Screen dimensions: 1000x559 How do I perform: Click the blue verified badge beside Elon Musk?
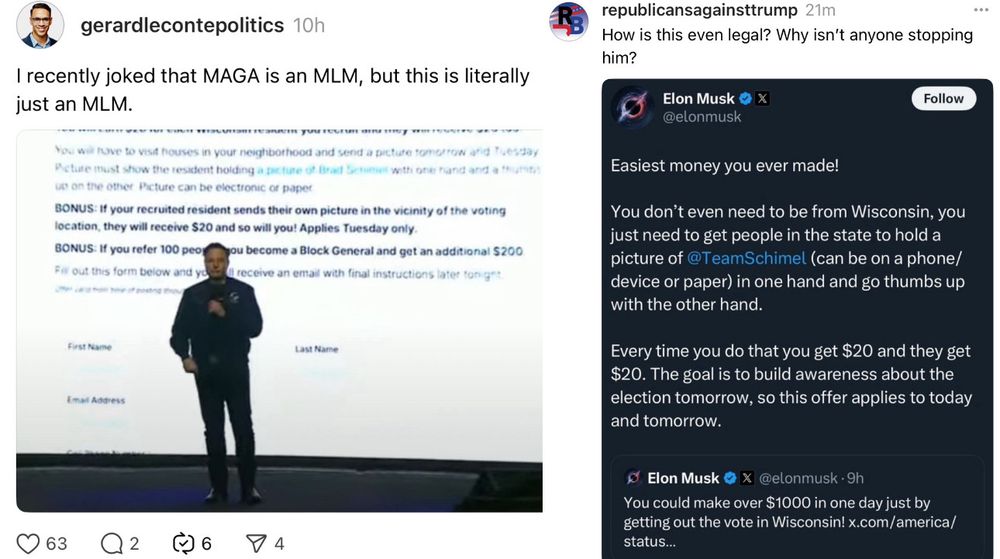[745, 99]
